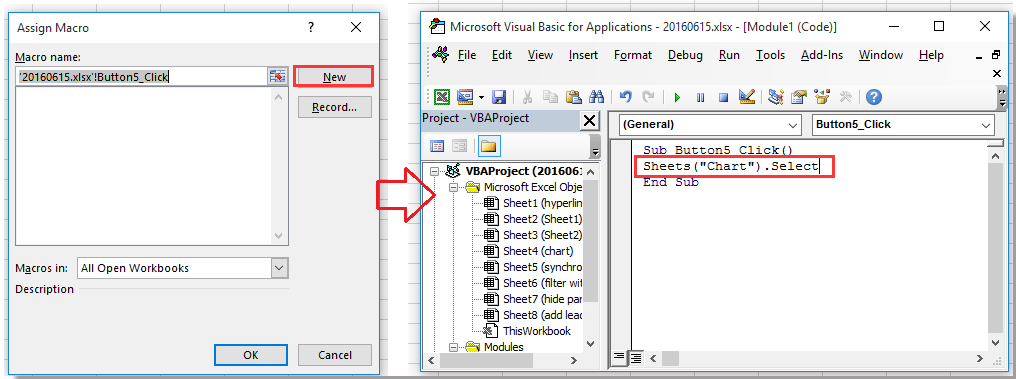
Task: Collapse Microsoft Excel Objects folder
Action: point(454,187)
